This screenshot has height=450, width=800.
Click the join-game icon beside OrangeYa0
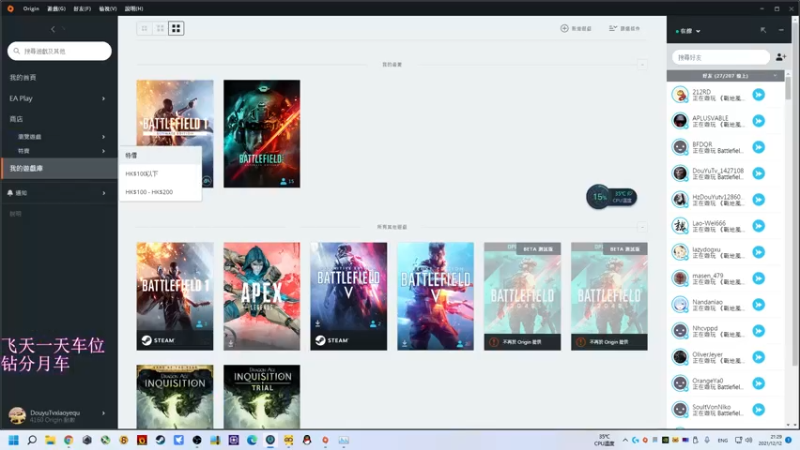pos(759,384)
